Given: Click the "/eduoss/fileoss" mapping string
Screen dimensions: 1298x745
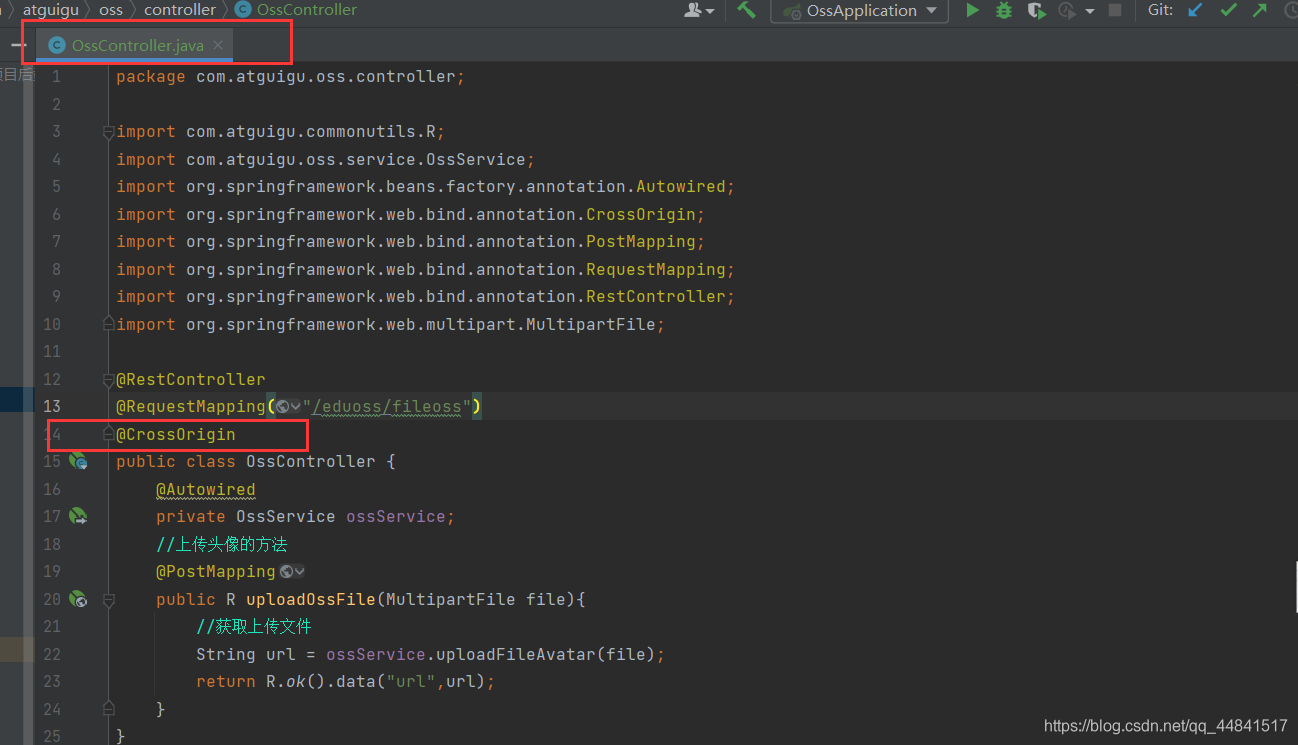Looking at the screenshot, I should click(387, 406).
